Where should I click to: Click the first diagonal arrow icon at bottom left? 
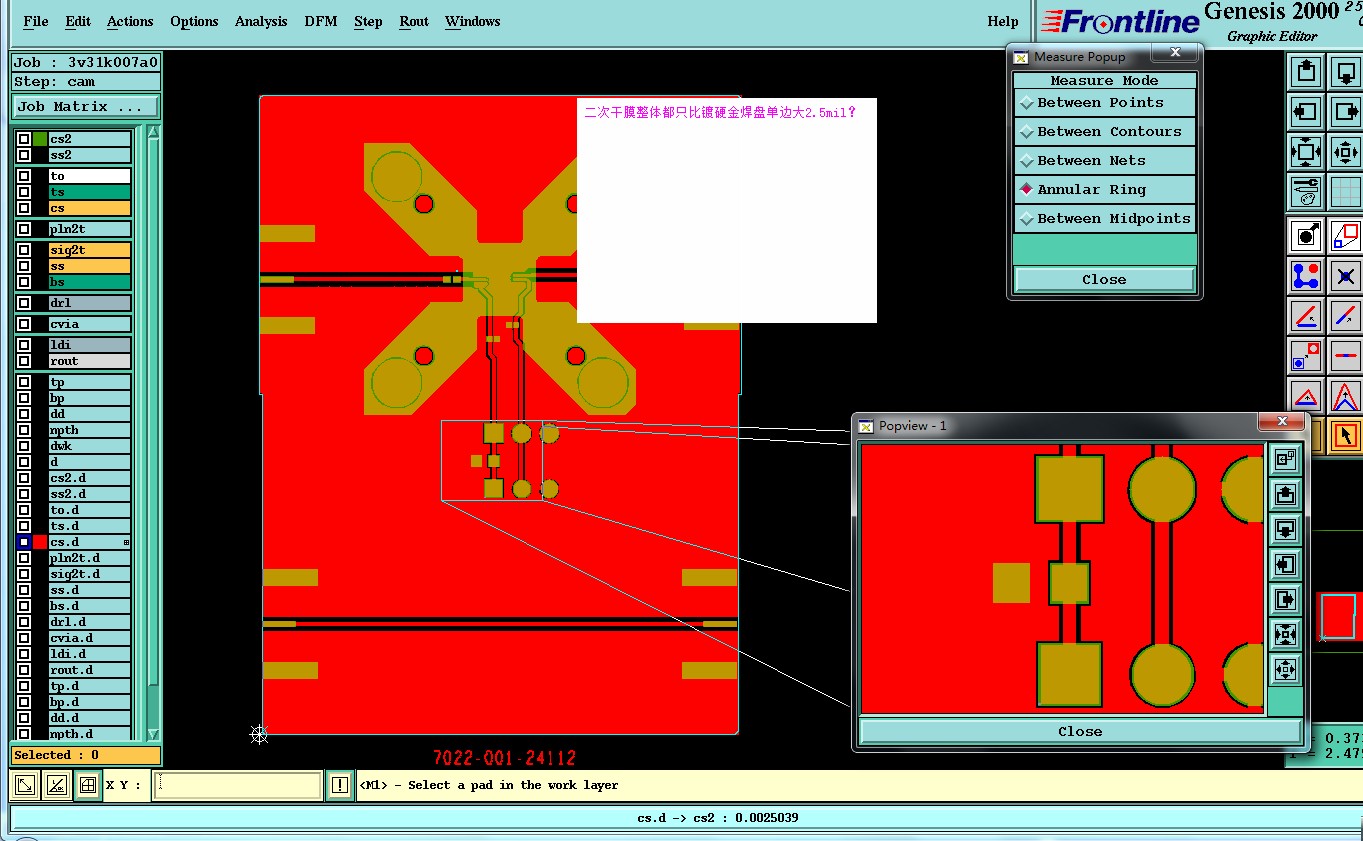(x=26, y=785)
